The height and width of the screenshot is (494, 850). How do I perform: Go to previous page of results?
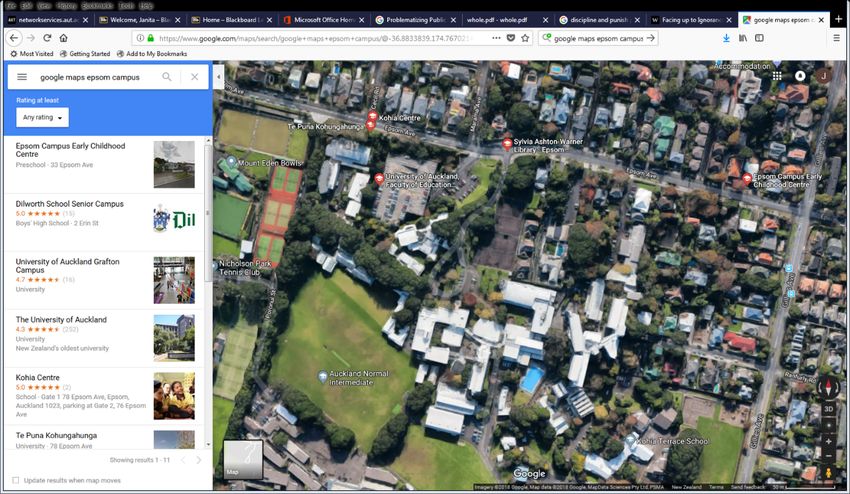click(x=183, y=460)
